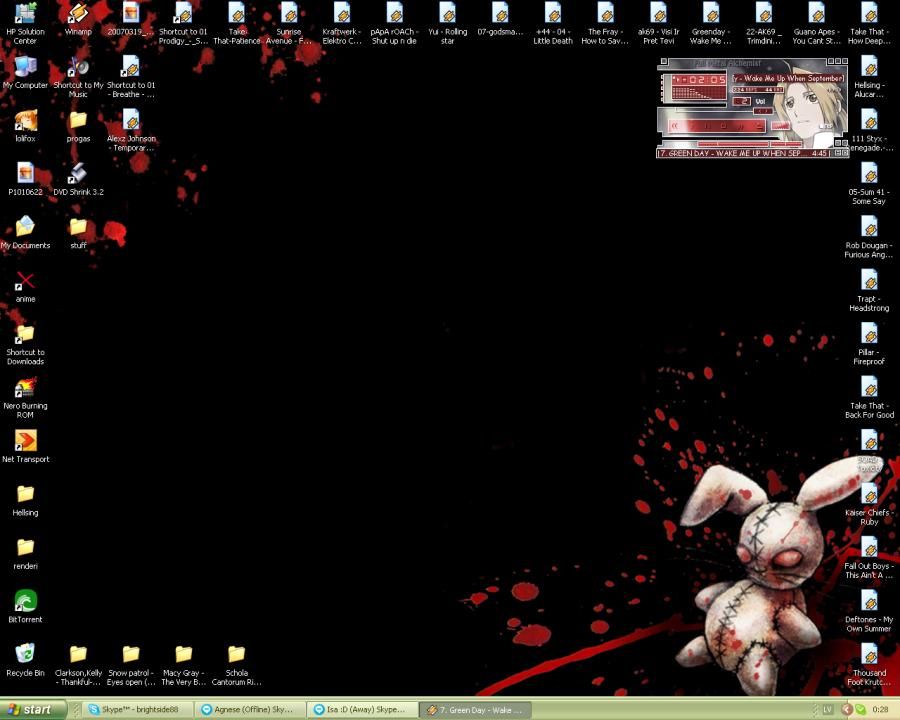Click the previous track button in Winamp
Screen dimensions: 900x720
click(x=674, y=126)
